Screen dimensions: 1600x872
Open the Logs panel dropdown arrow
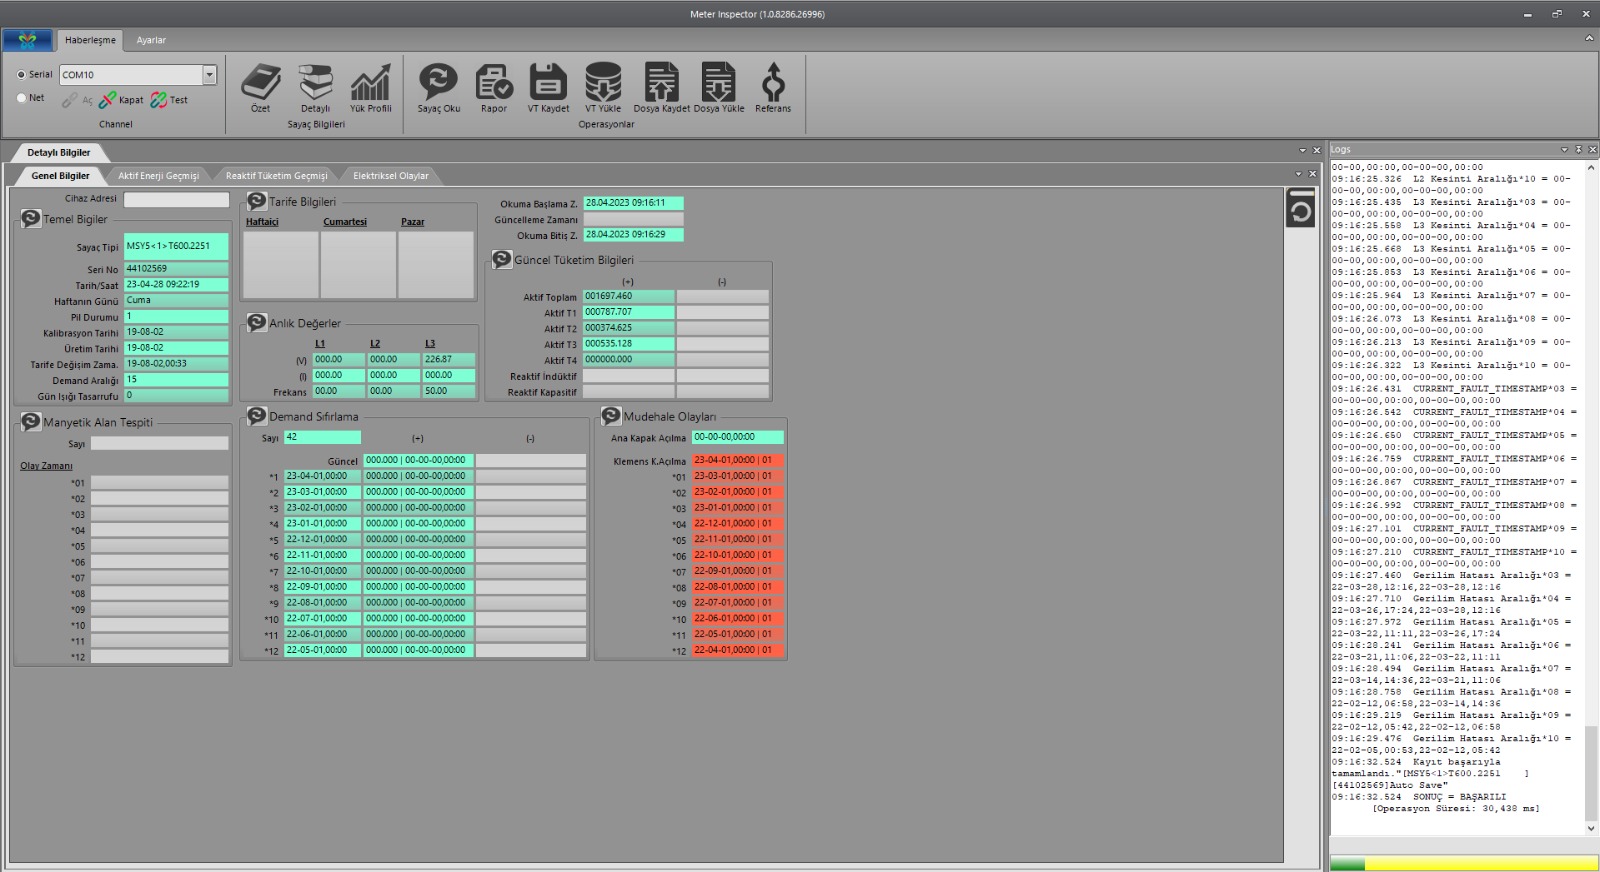point(1564,150)
